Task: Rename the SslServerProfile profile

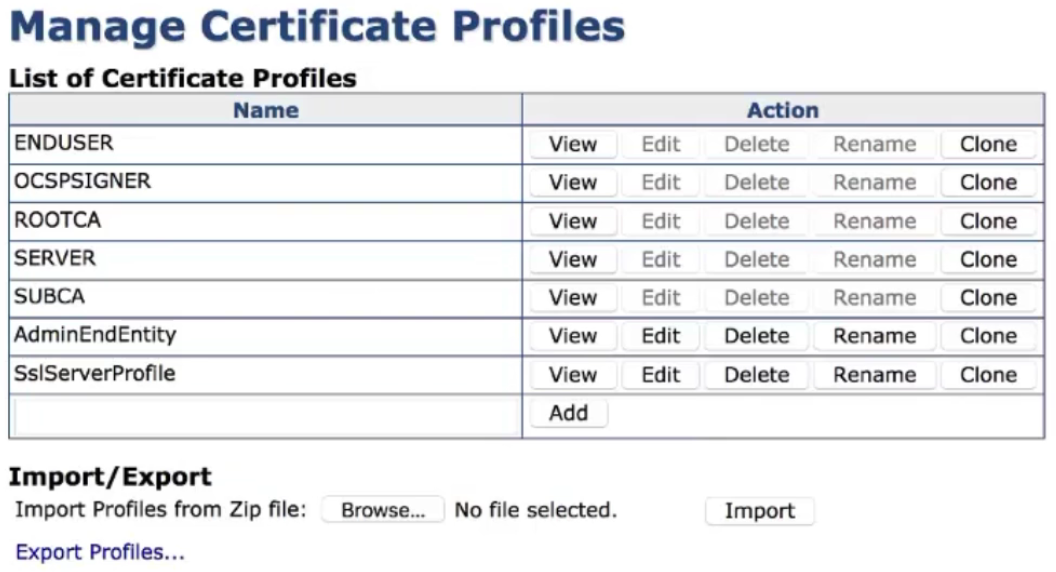Action: pos(874,375)
